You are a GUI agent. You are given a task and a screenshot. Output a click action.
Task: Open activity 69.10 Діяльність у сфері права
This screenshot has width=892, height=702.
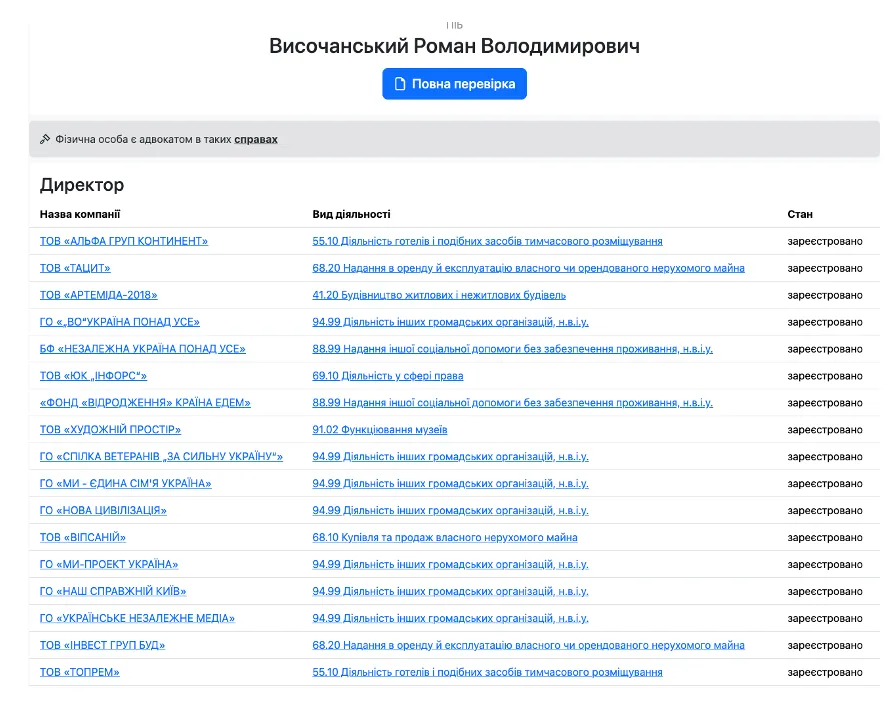coord(387,376)
